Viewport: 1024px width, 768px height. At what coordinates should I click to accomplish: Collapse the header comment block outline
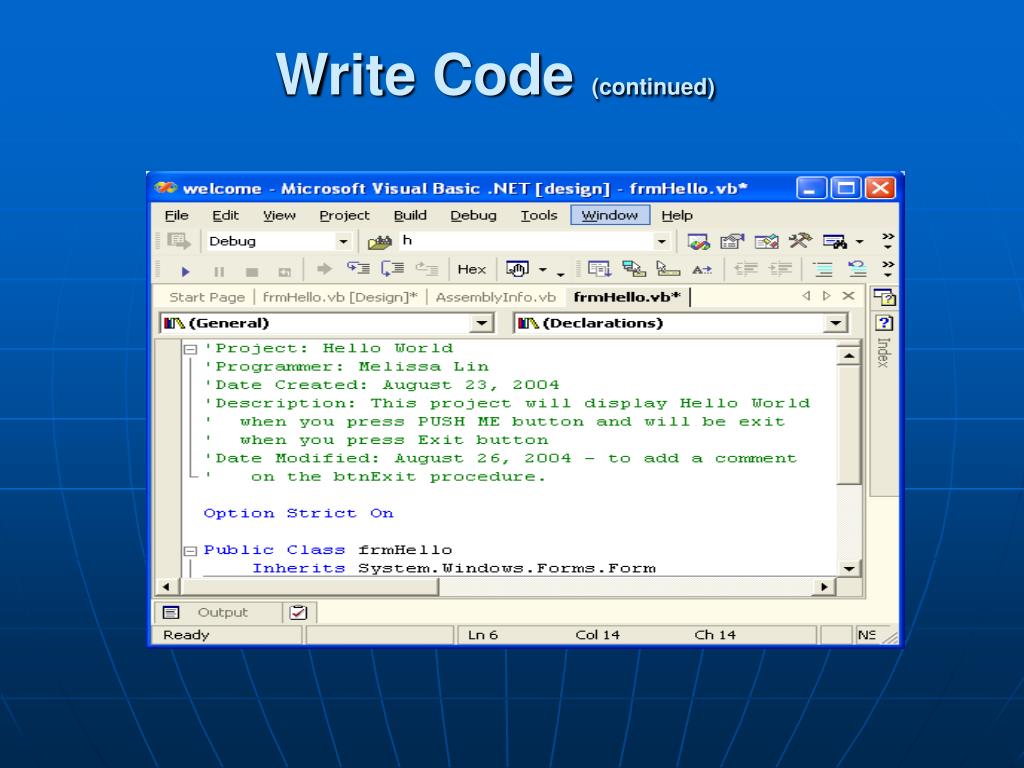pyautogui.click(x=190, y=349)
